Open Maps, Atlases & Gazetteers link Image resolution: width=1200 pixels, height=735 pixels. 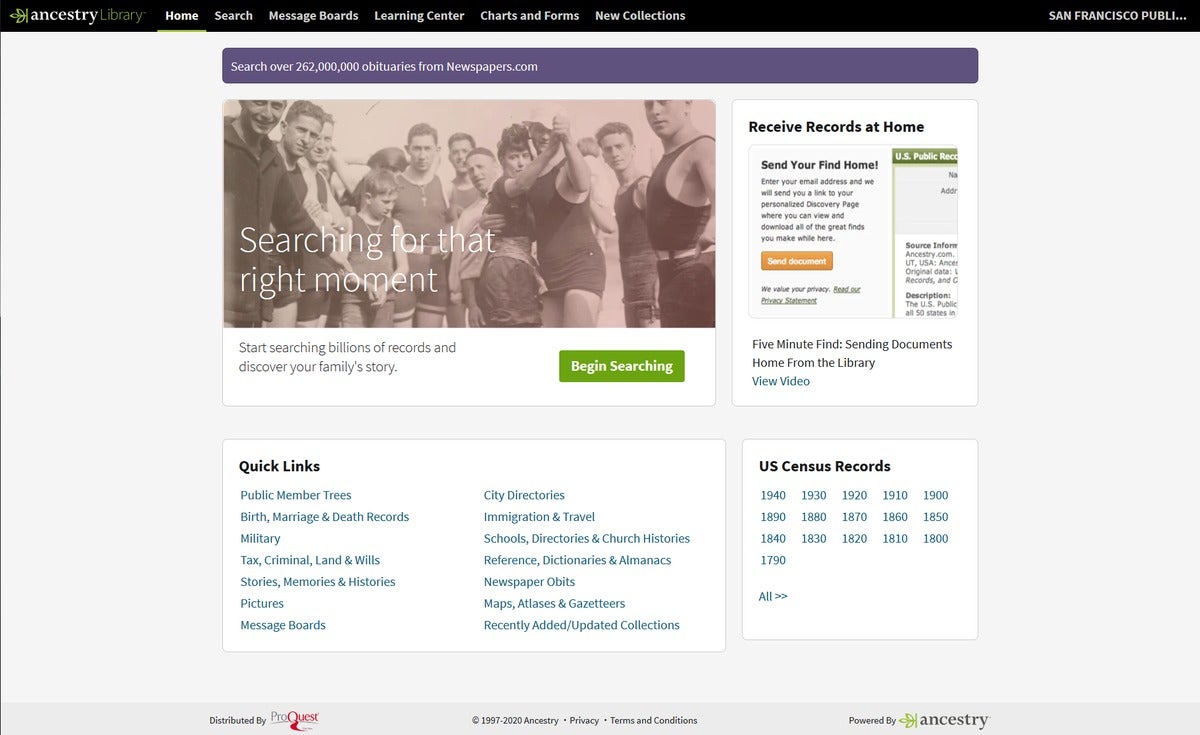[555, 603]
